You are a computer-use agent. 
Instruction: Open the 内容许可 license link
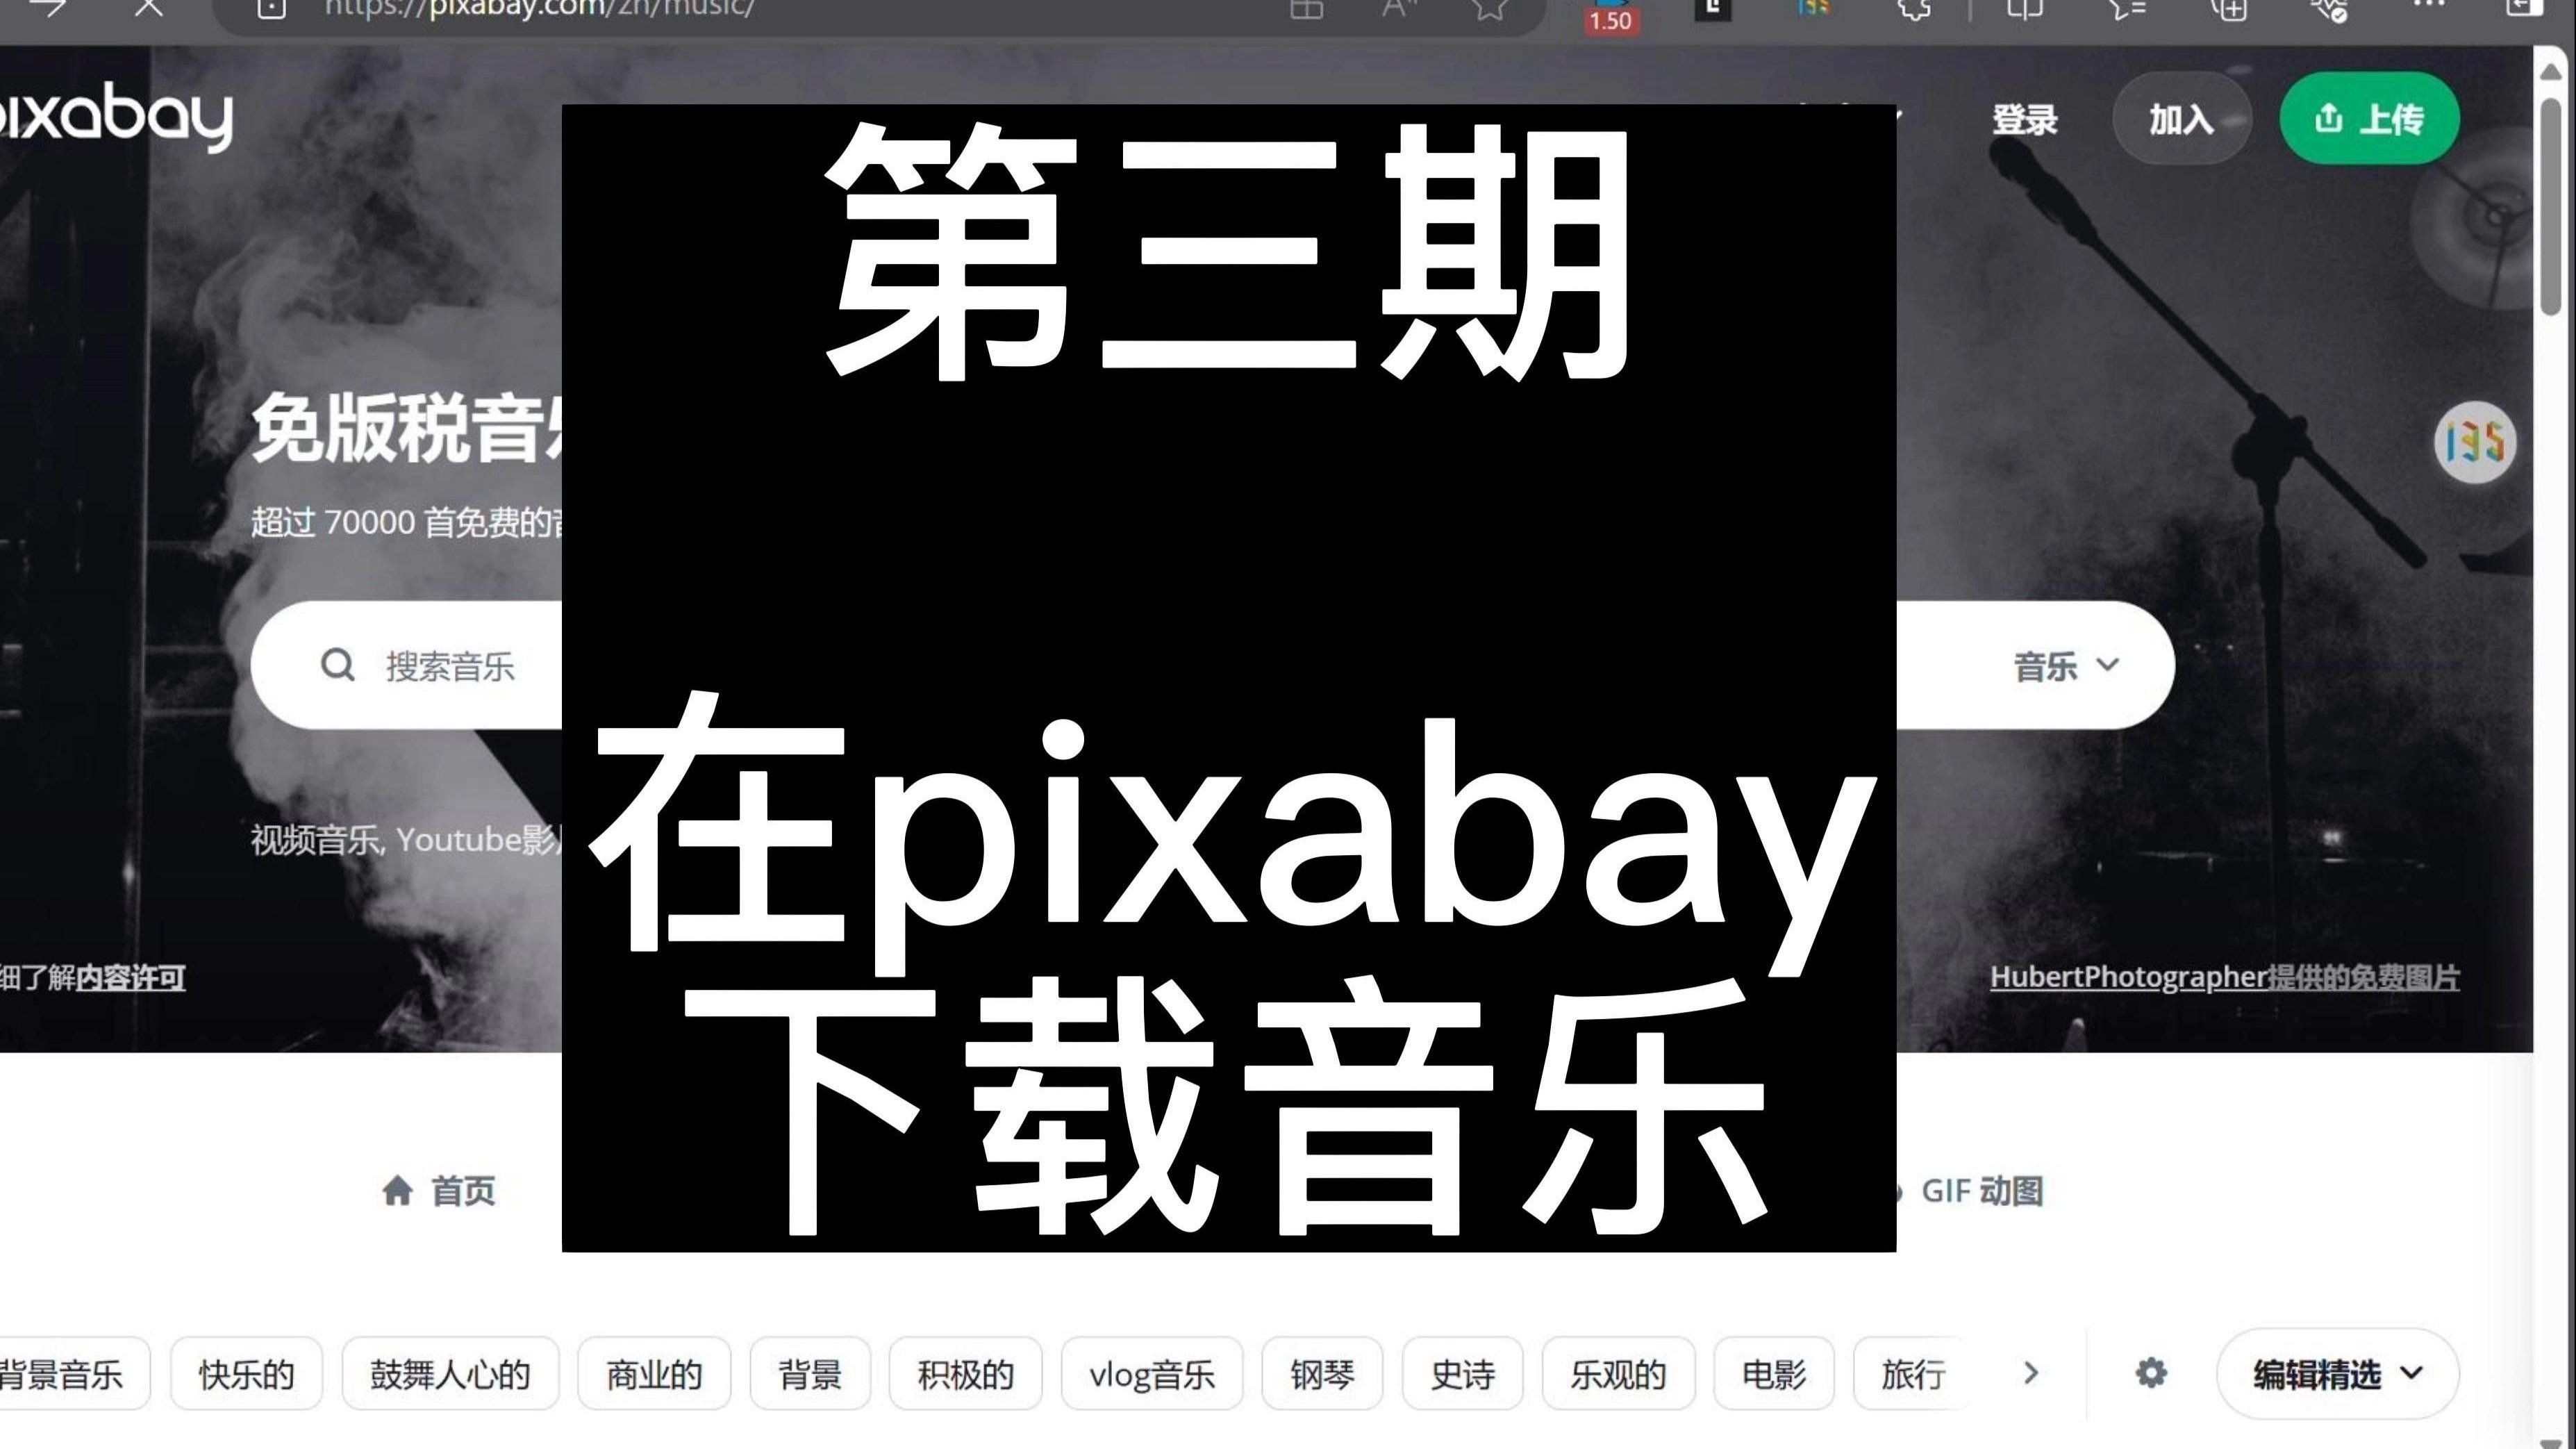point(131,977)
